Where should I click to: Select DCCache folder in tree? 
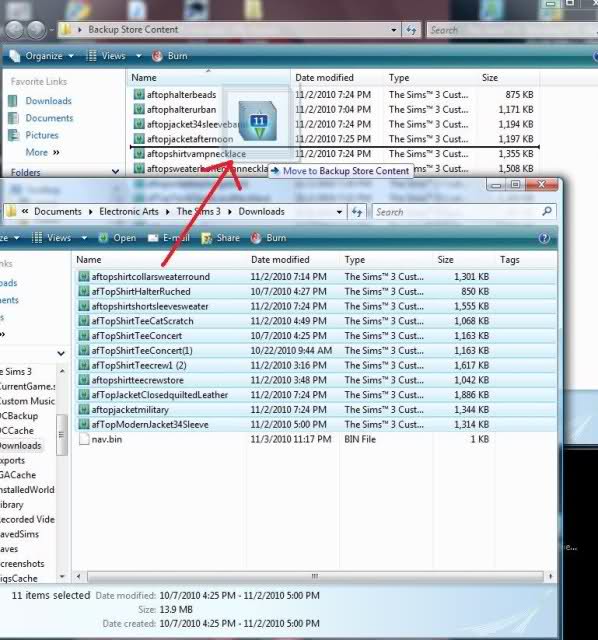click(17, 431)
